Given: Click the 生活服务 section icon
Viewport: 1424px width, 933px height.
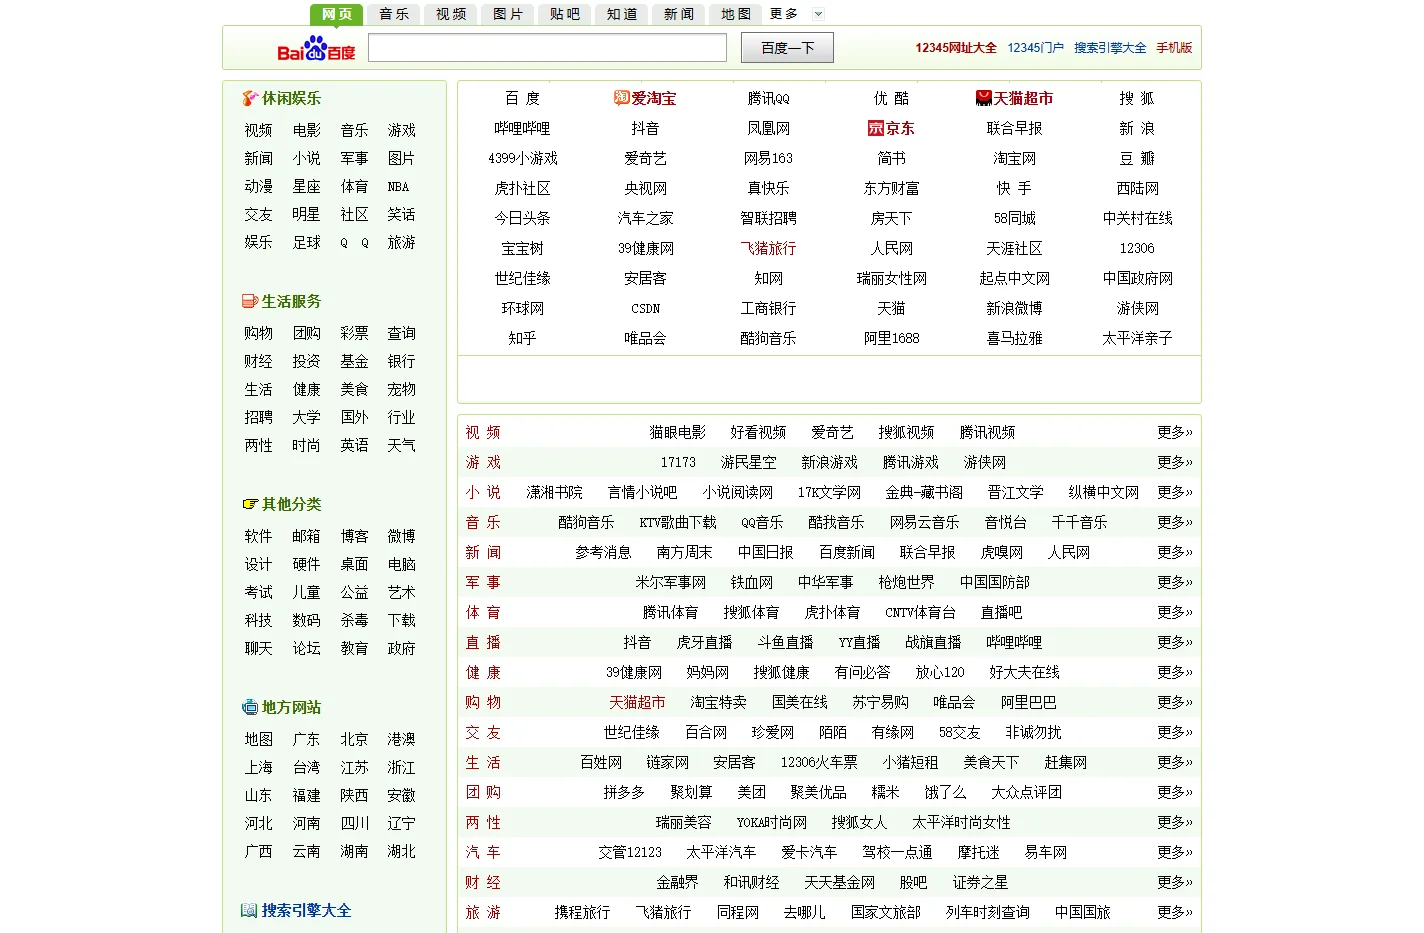Looking at the screenshot, I should pyautogui.click(x=250, y=301).
